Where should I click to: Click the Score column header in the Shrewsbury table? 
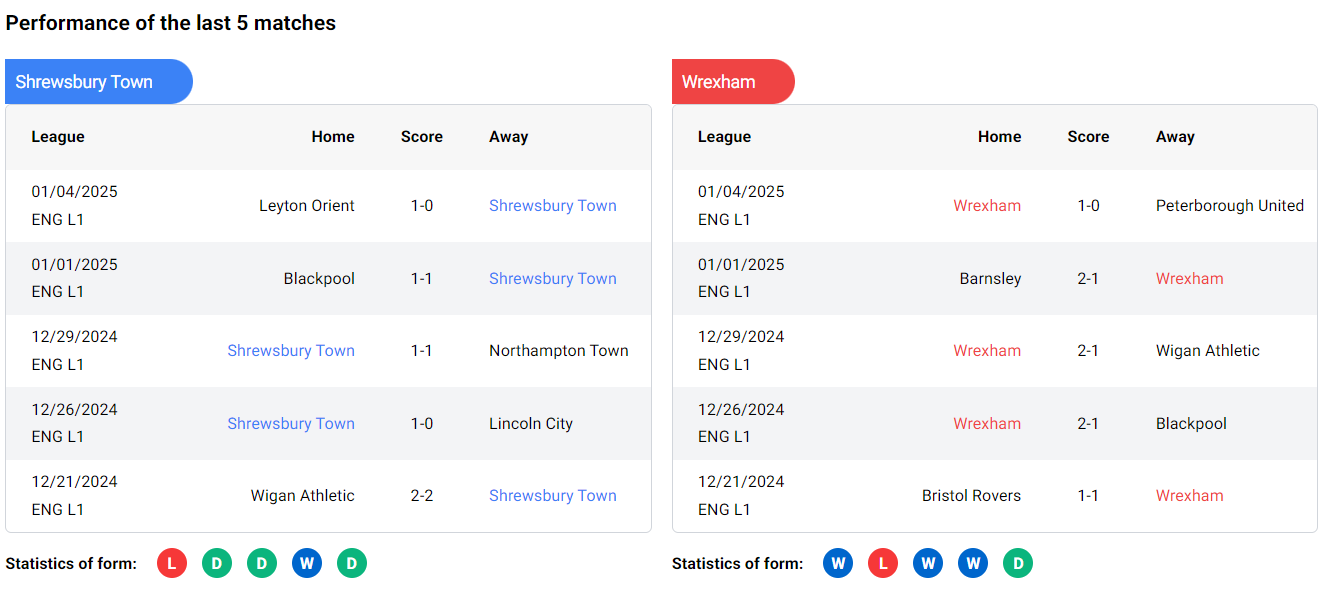click(421, 137)
